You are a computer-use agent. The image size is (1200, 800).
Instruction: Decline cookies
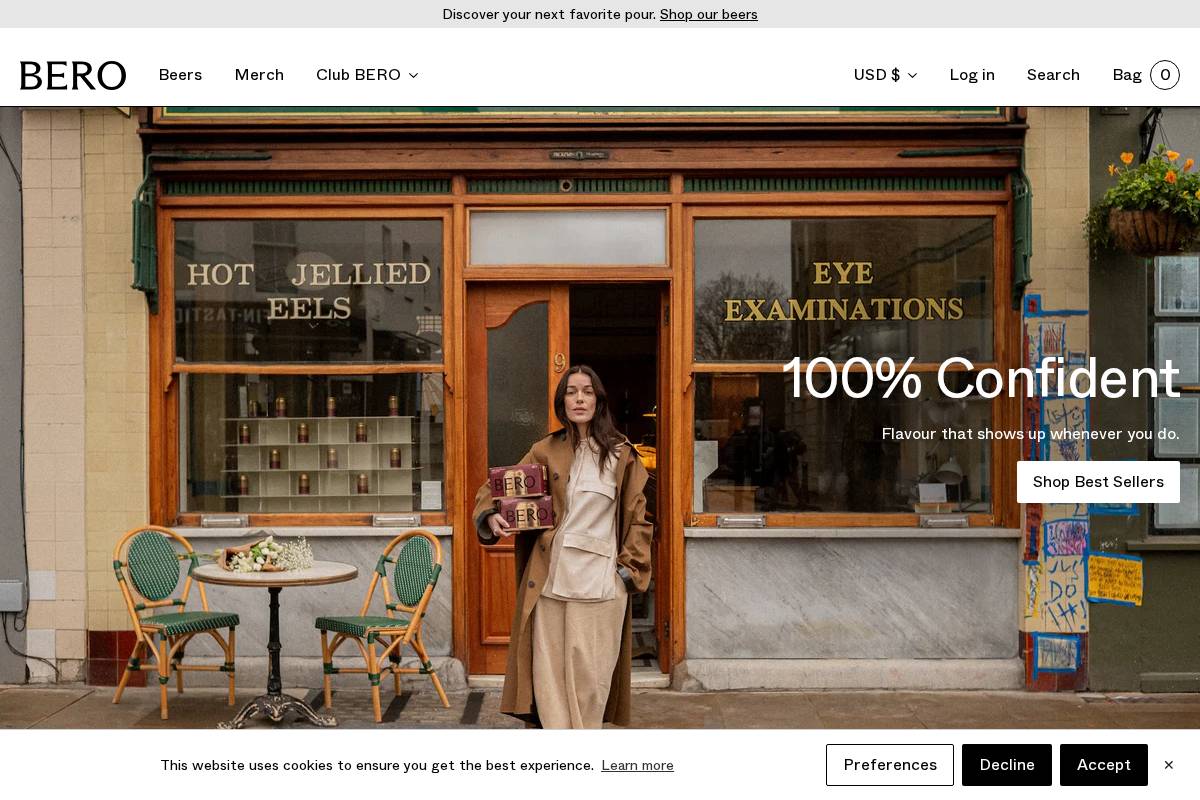point(1007,765)
